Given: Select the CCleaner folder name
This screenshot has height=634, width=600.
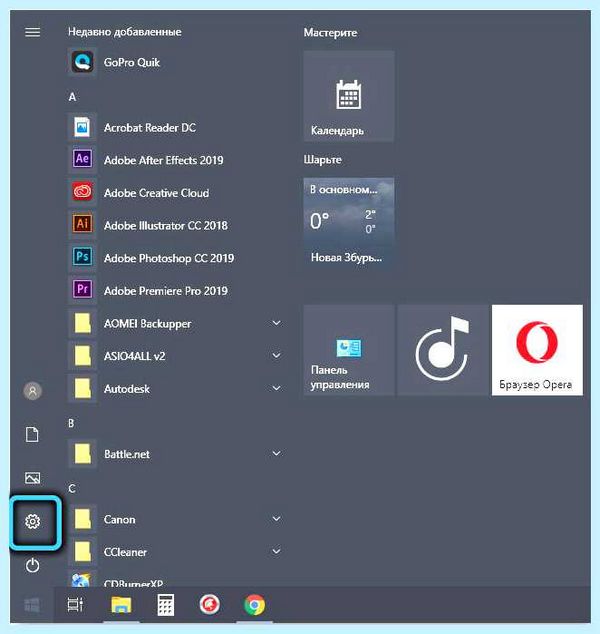Looking at the screenshot, I should 125,552.
